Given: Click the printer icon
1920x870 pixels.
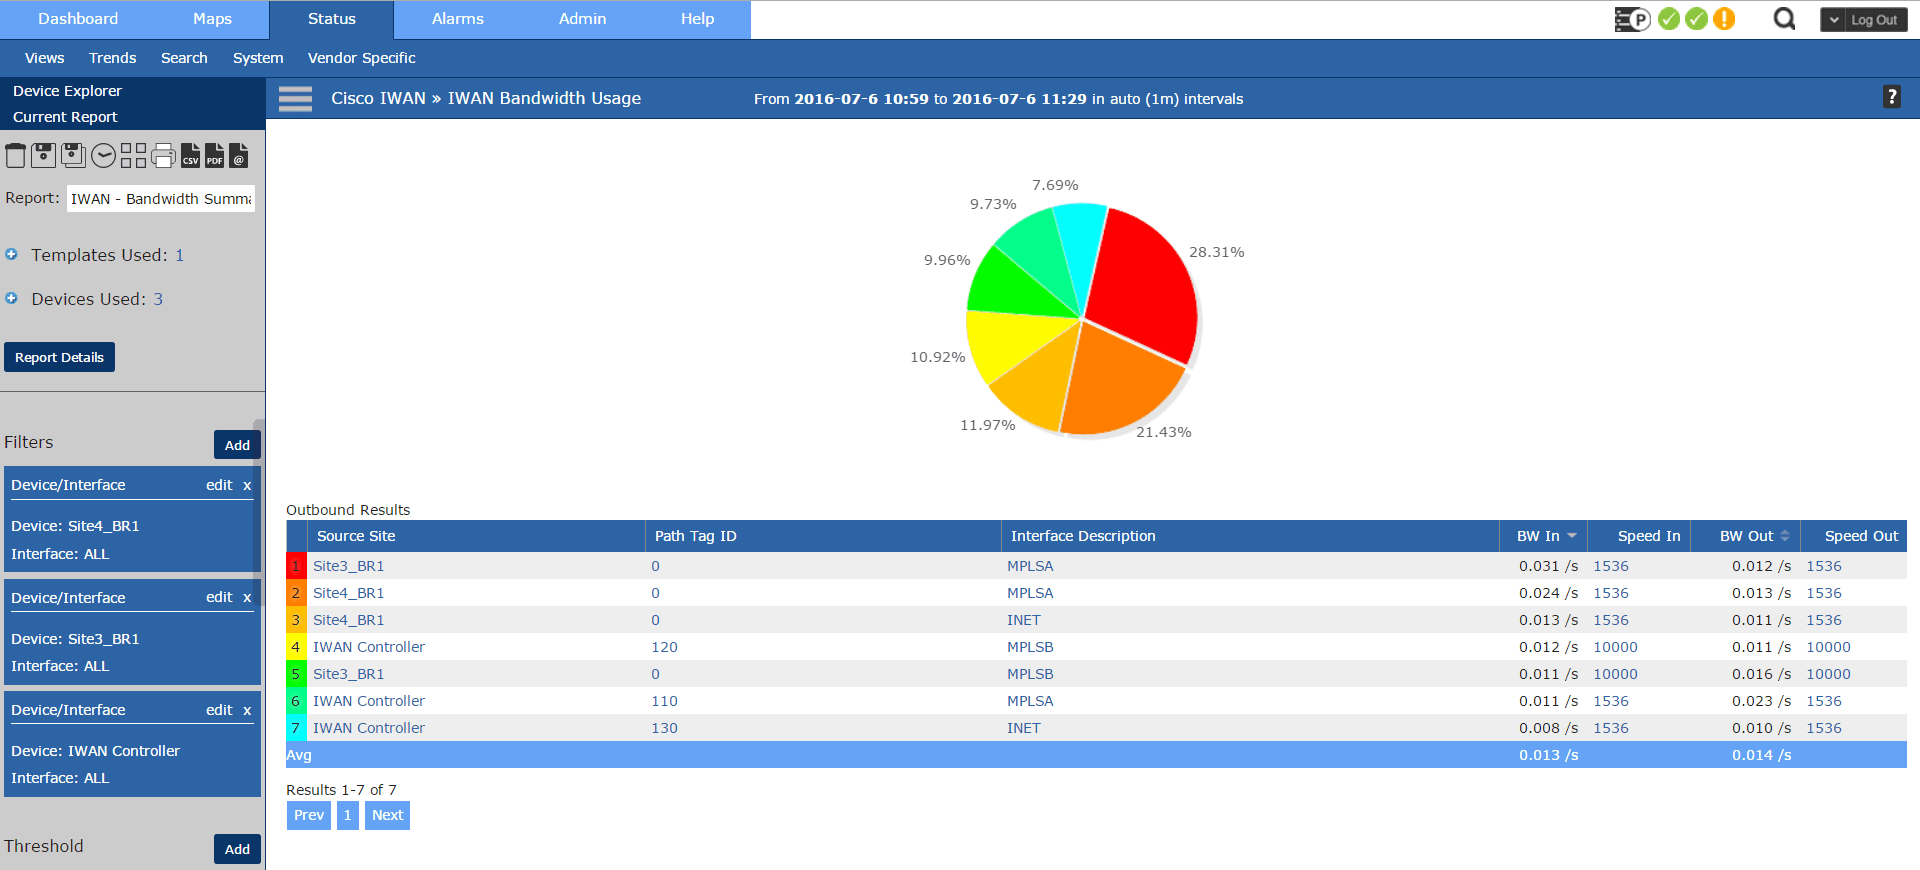Looking at the screenshot, I should [x=163, y=155].
